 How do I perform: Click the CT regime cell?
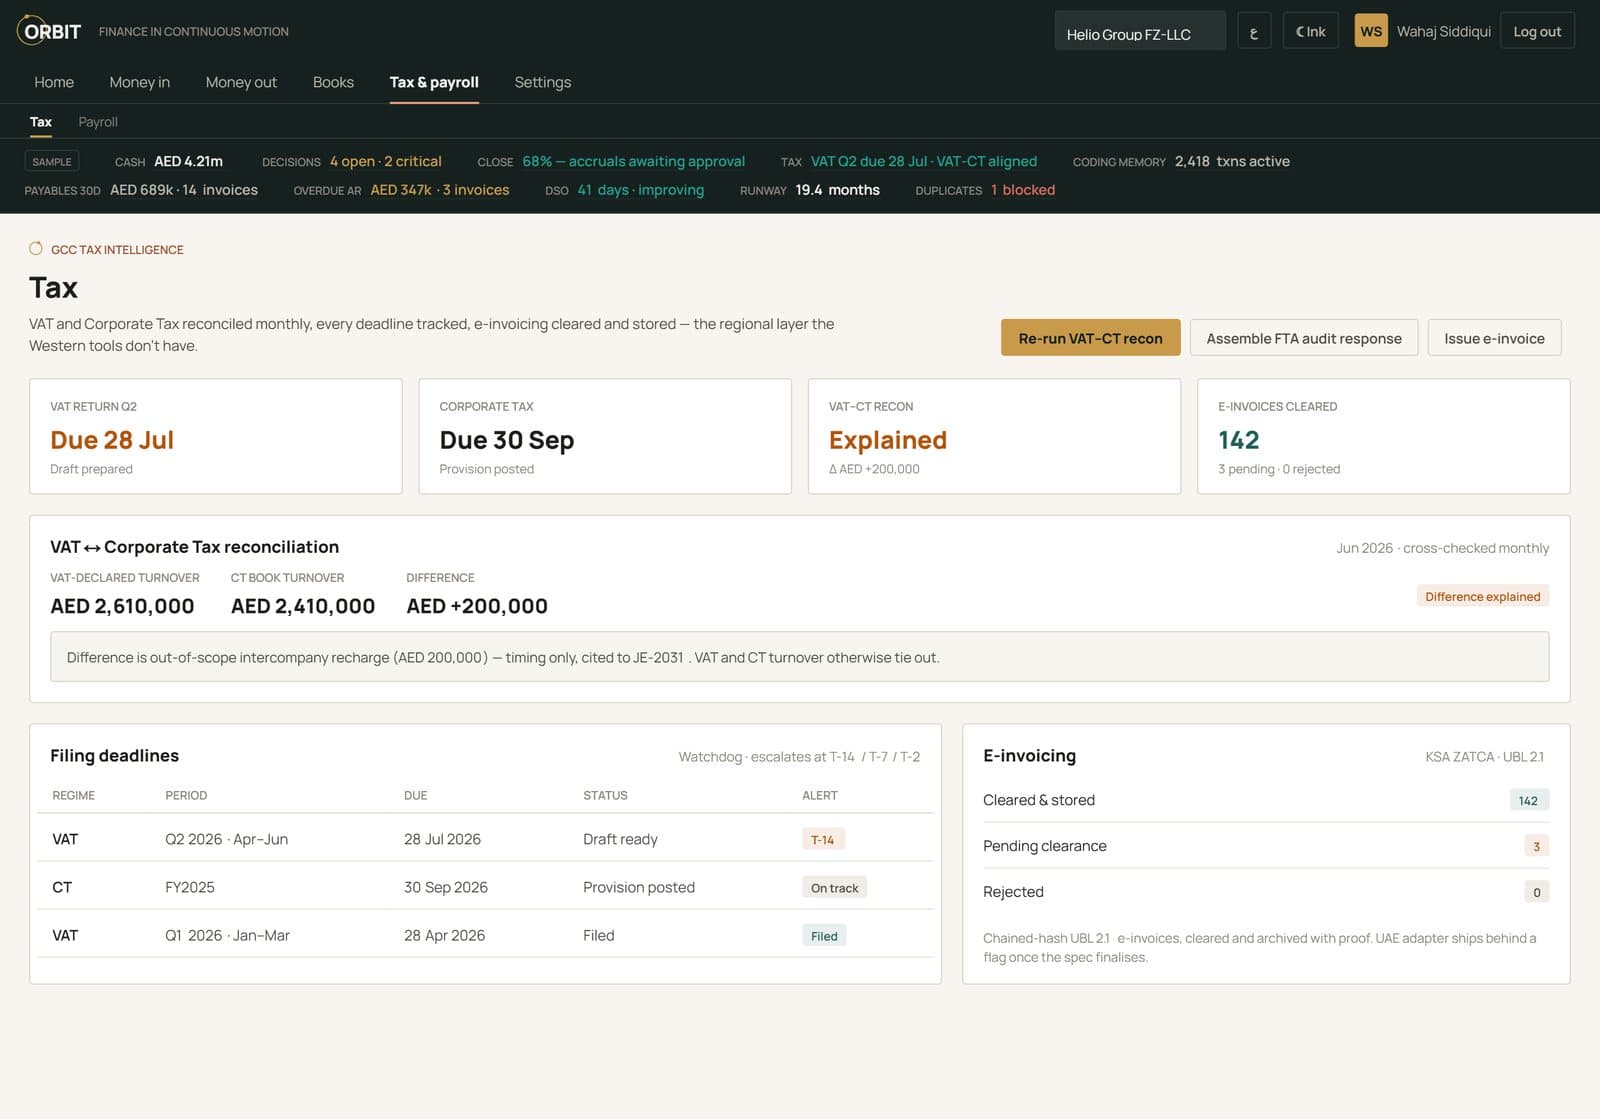pos(62,887)
